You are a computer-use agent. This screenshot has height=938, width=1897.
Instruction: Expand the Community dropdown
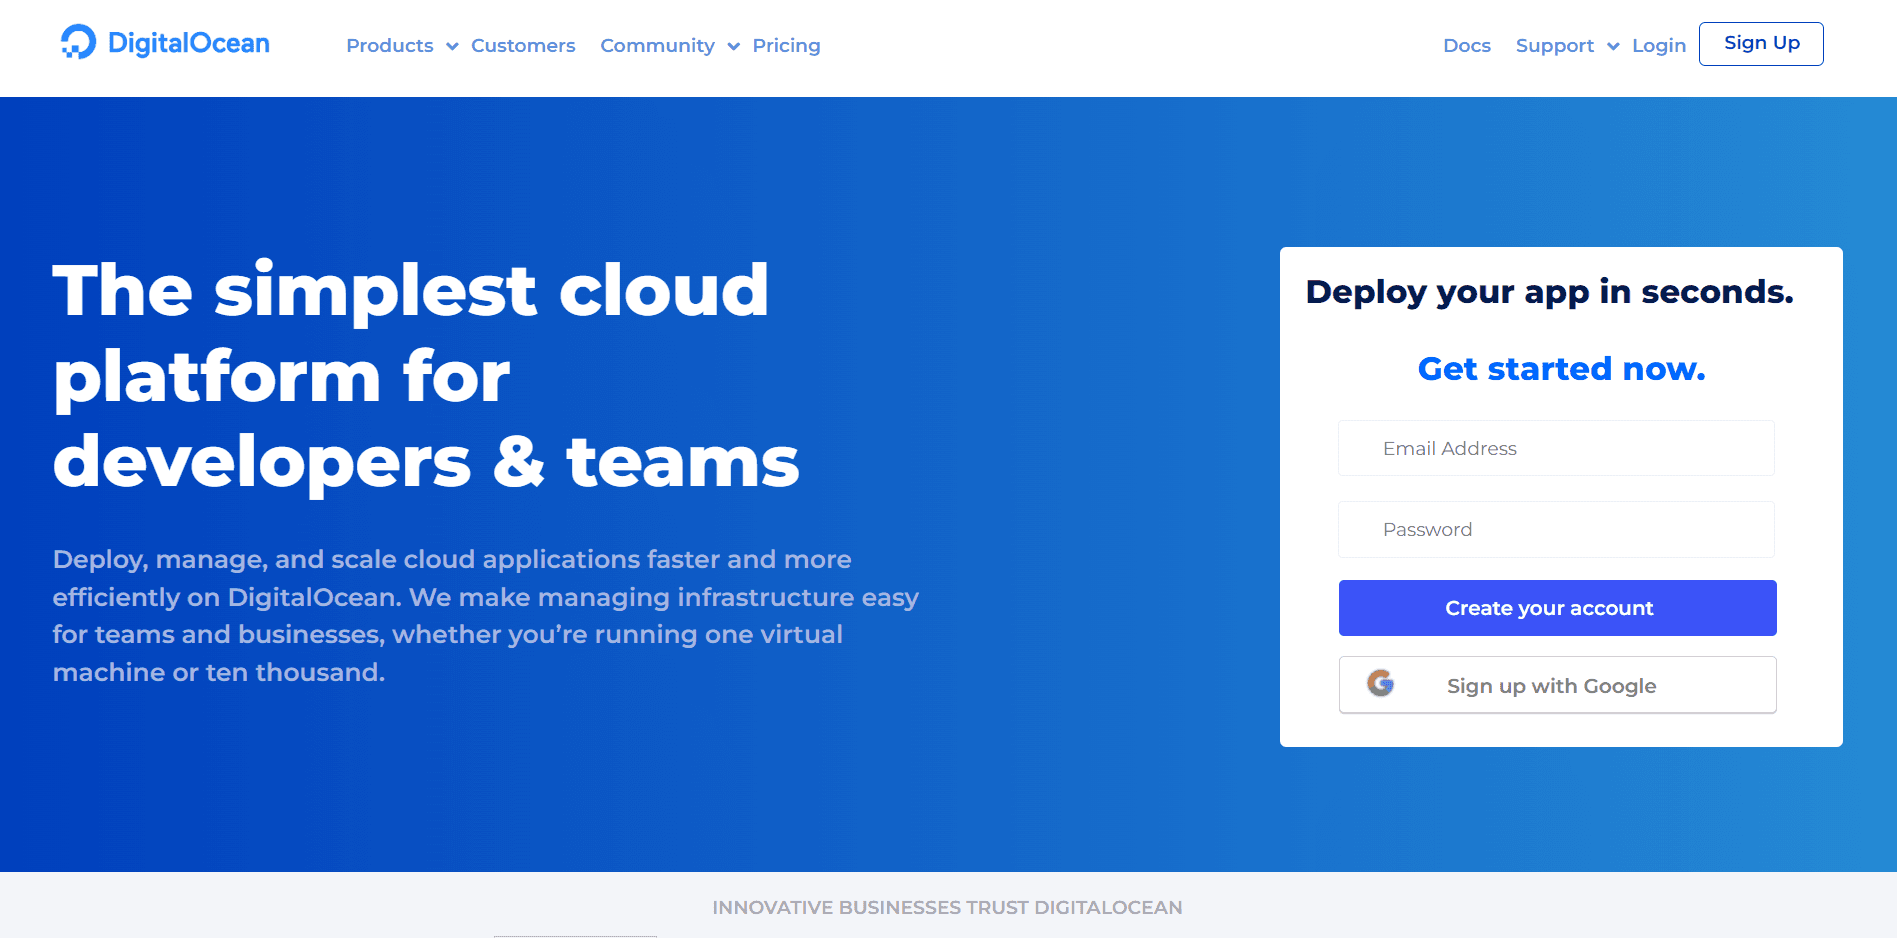tap(733, 46)
